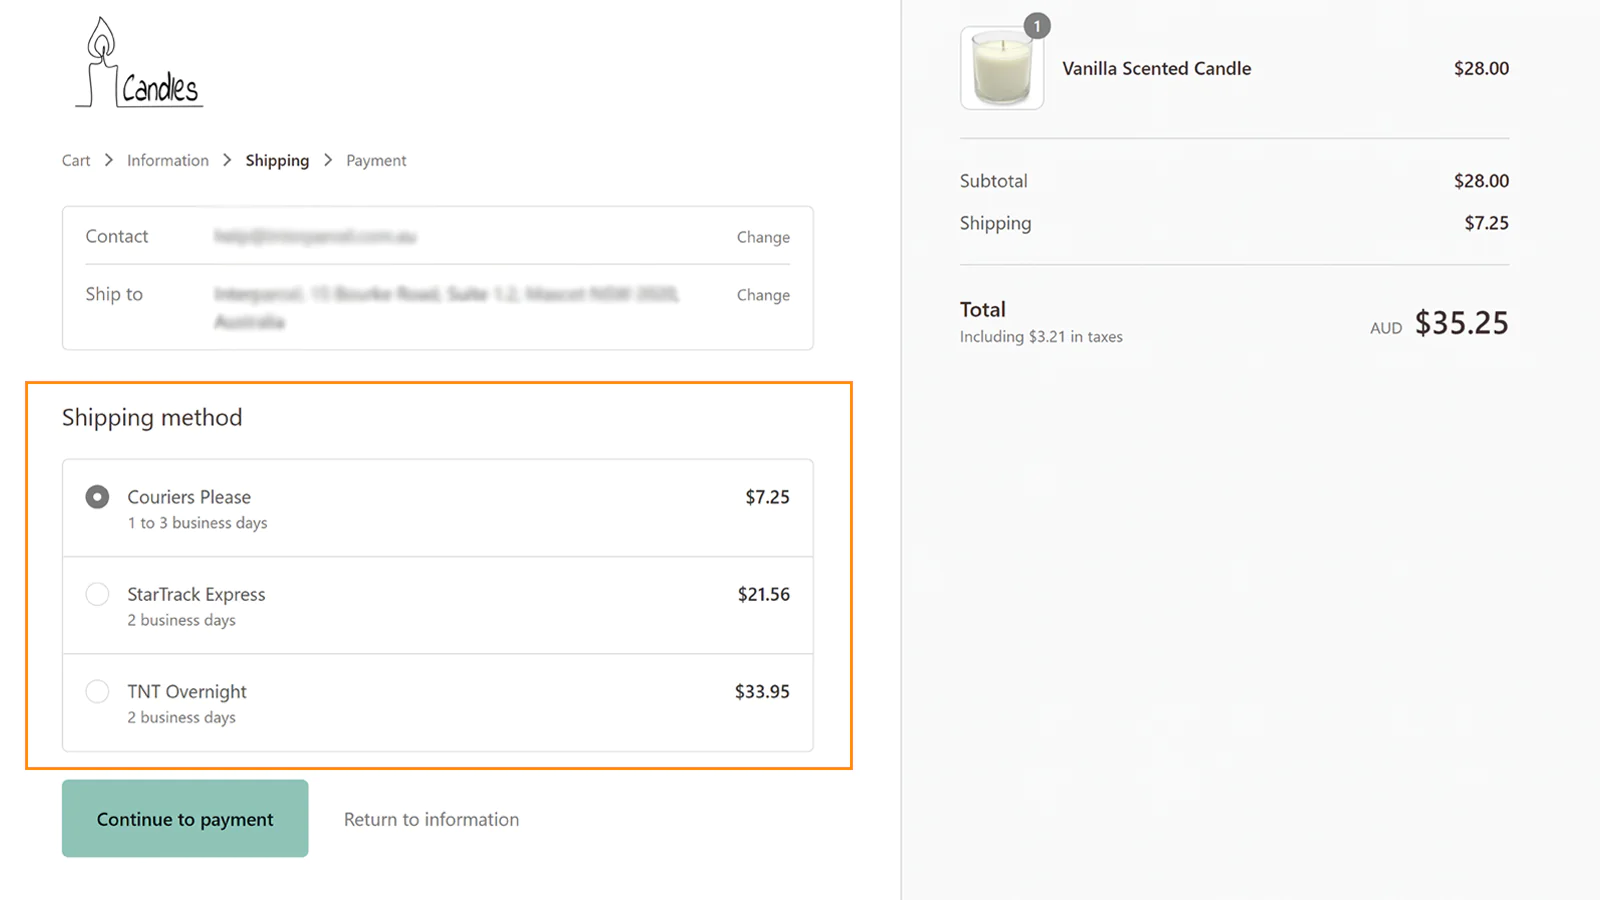Jump to Payment breadcrumb step
Image resolution: width=1600 pixels, height=900 pixels.
click(376, 160)
